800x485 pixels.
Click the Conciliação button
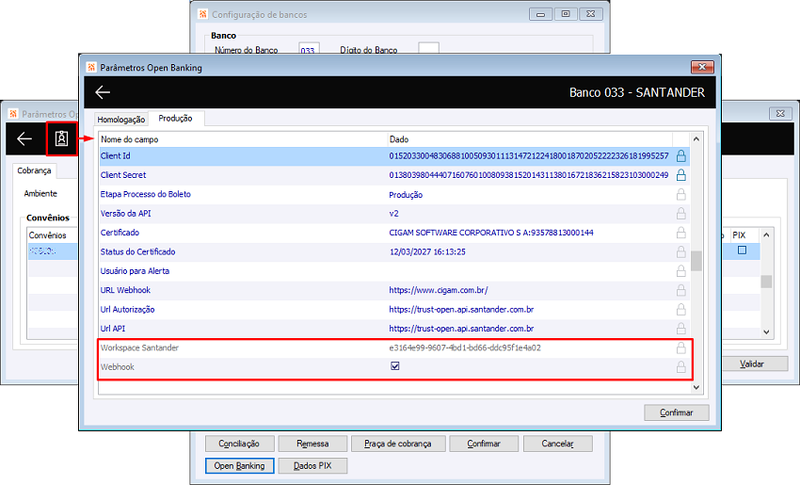coord(239,444)
